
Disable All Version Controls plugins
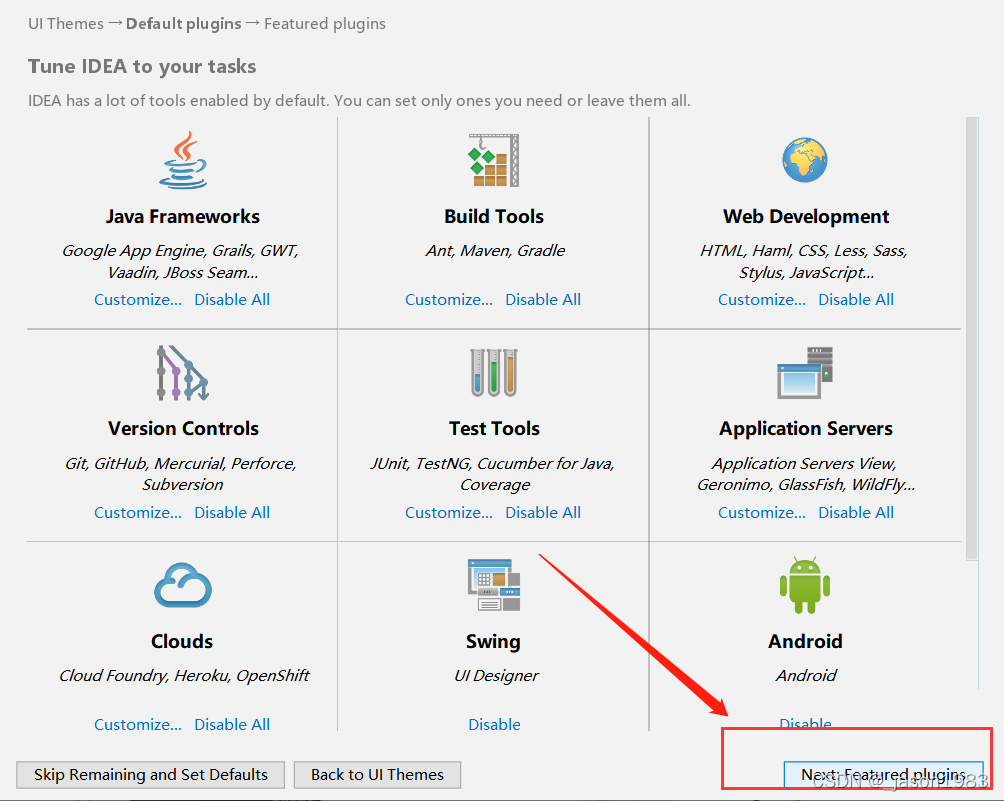pyautogui.click(x=232, y=513)
